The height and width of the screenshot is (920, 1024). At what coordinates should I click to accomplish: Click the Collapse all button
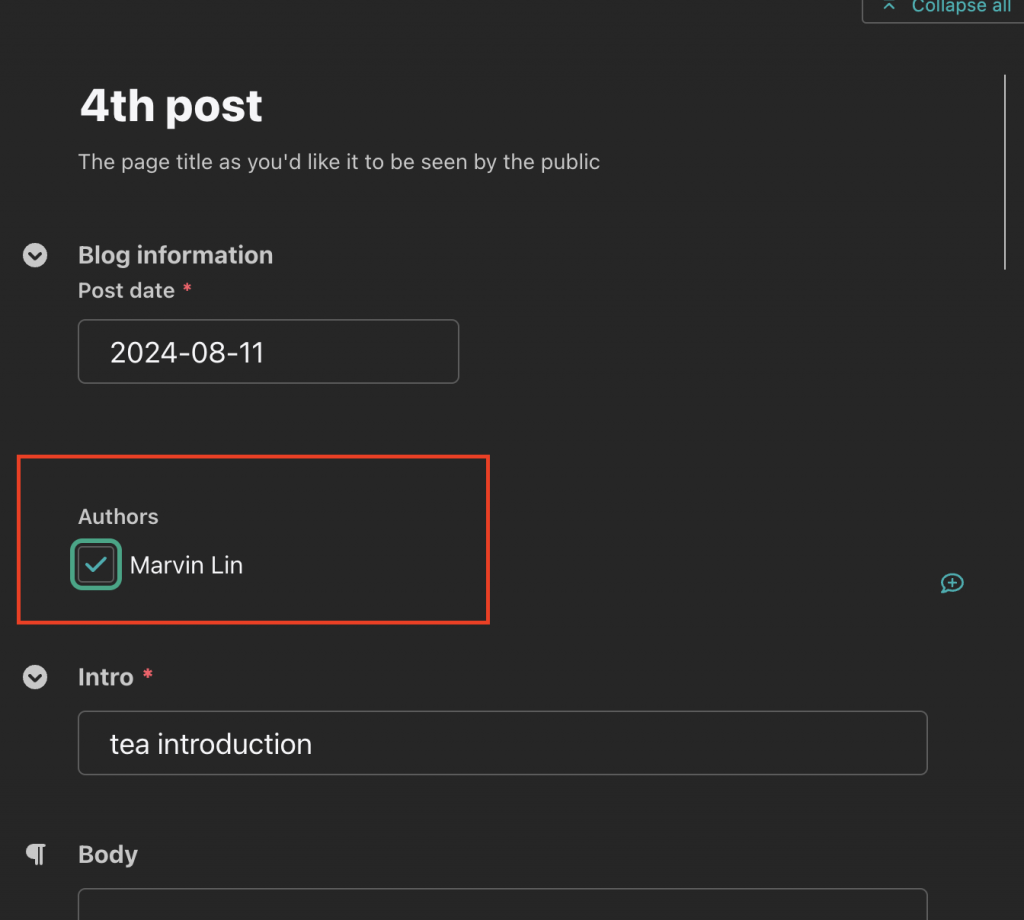tap(943, 8)
